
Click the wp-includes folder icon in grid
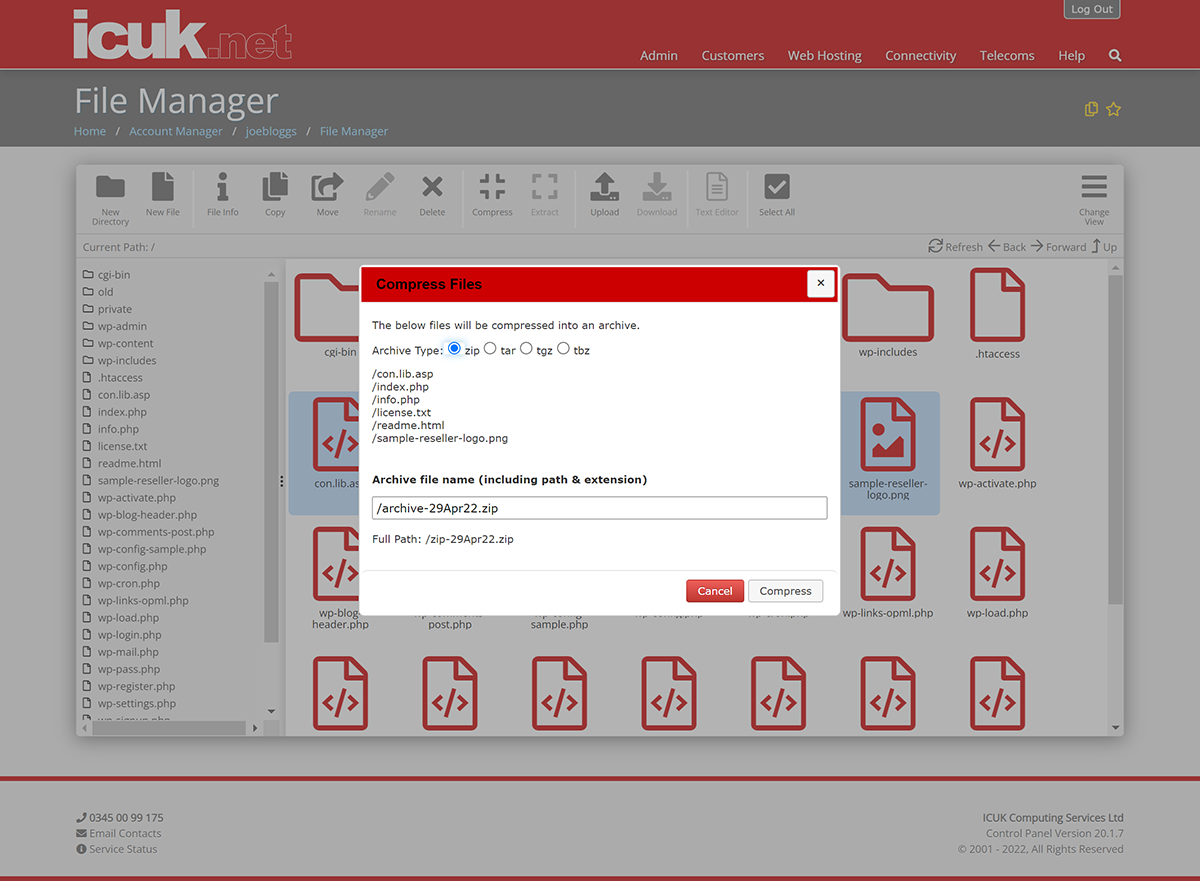[888, 307]
